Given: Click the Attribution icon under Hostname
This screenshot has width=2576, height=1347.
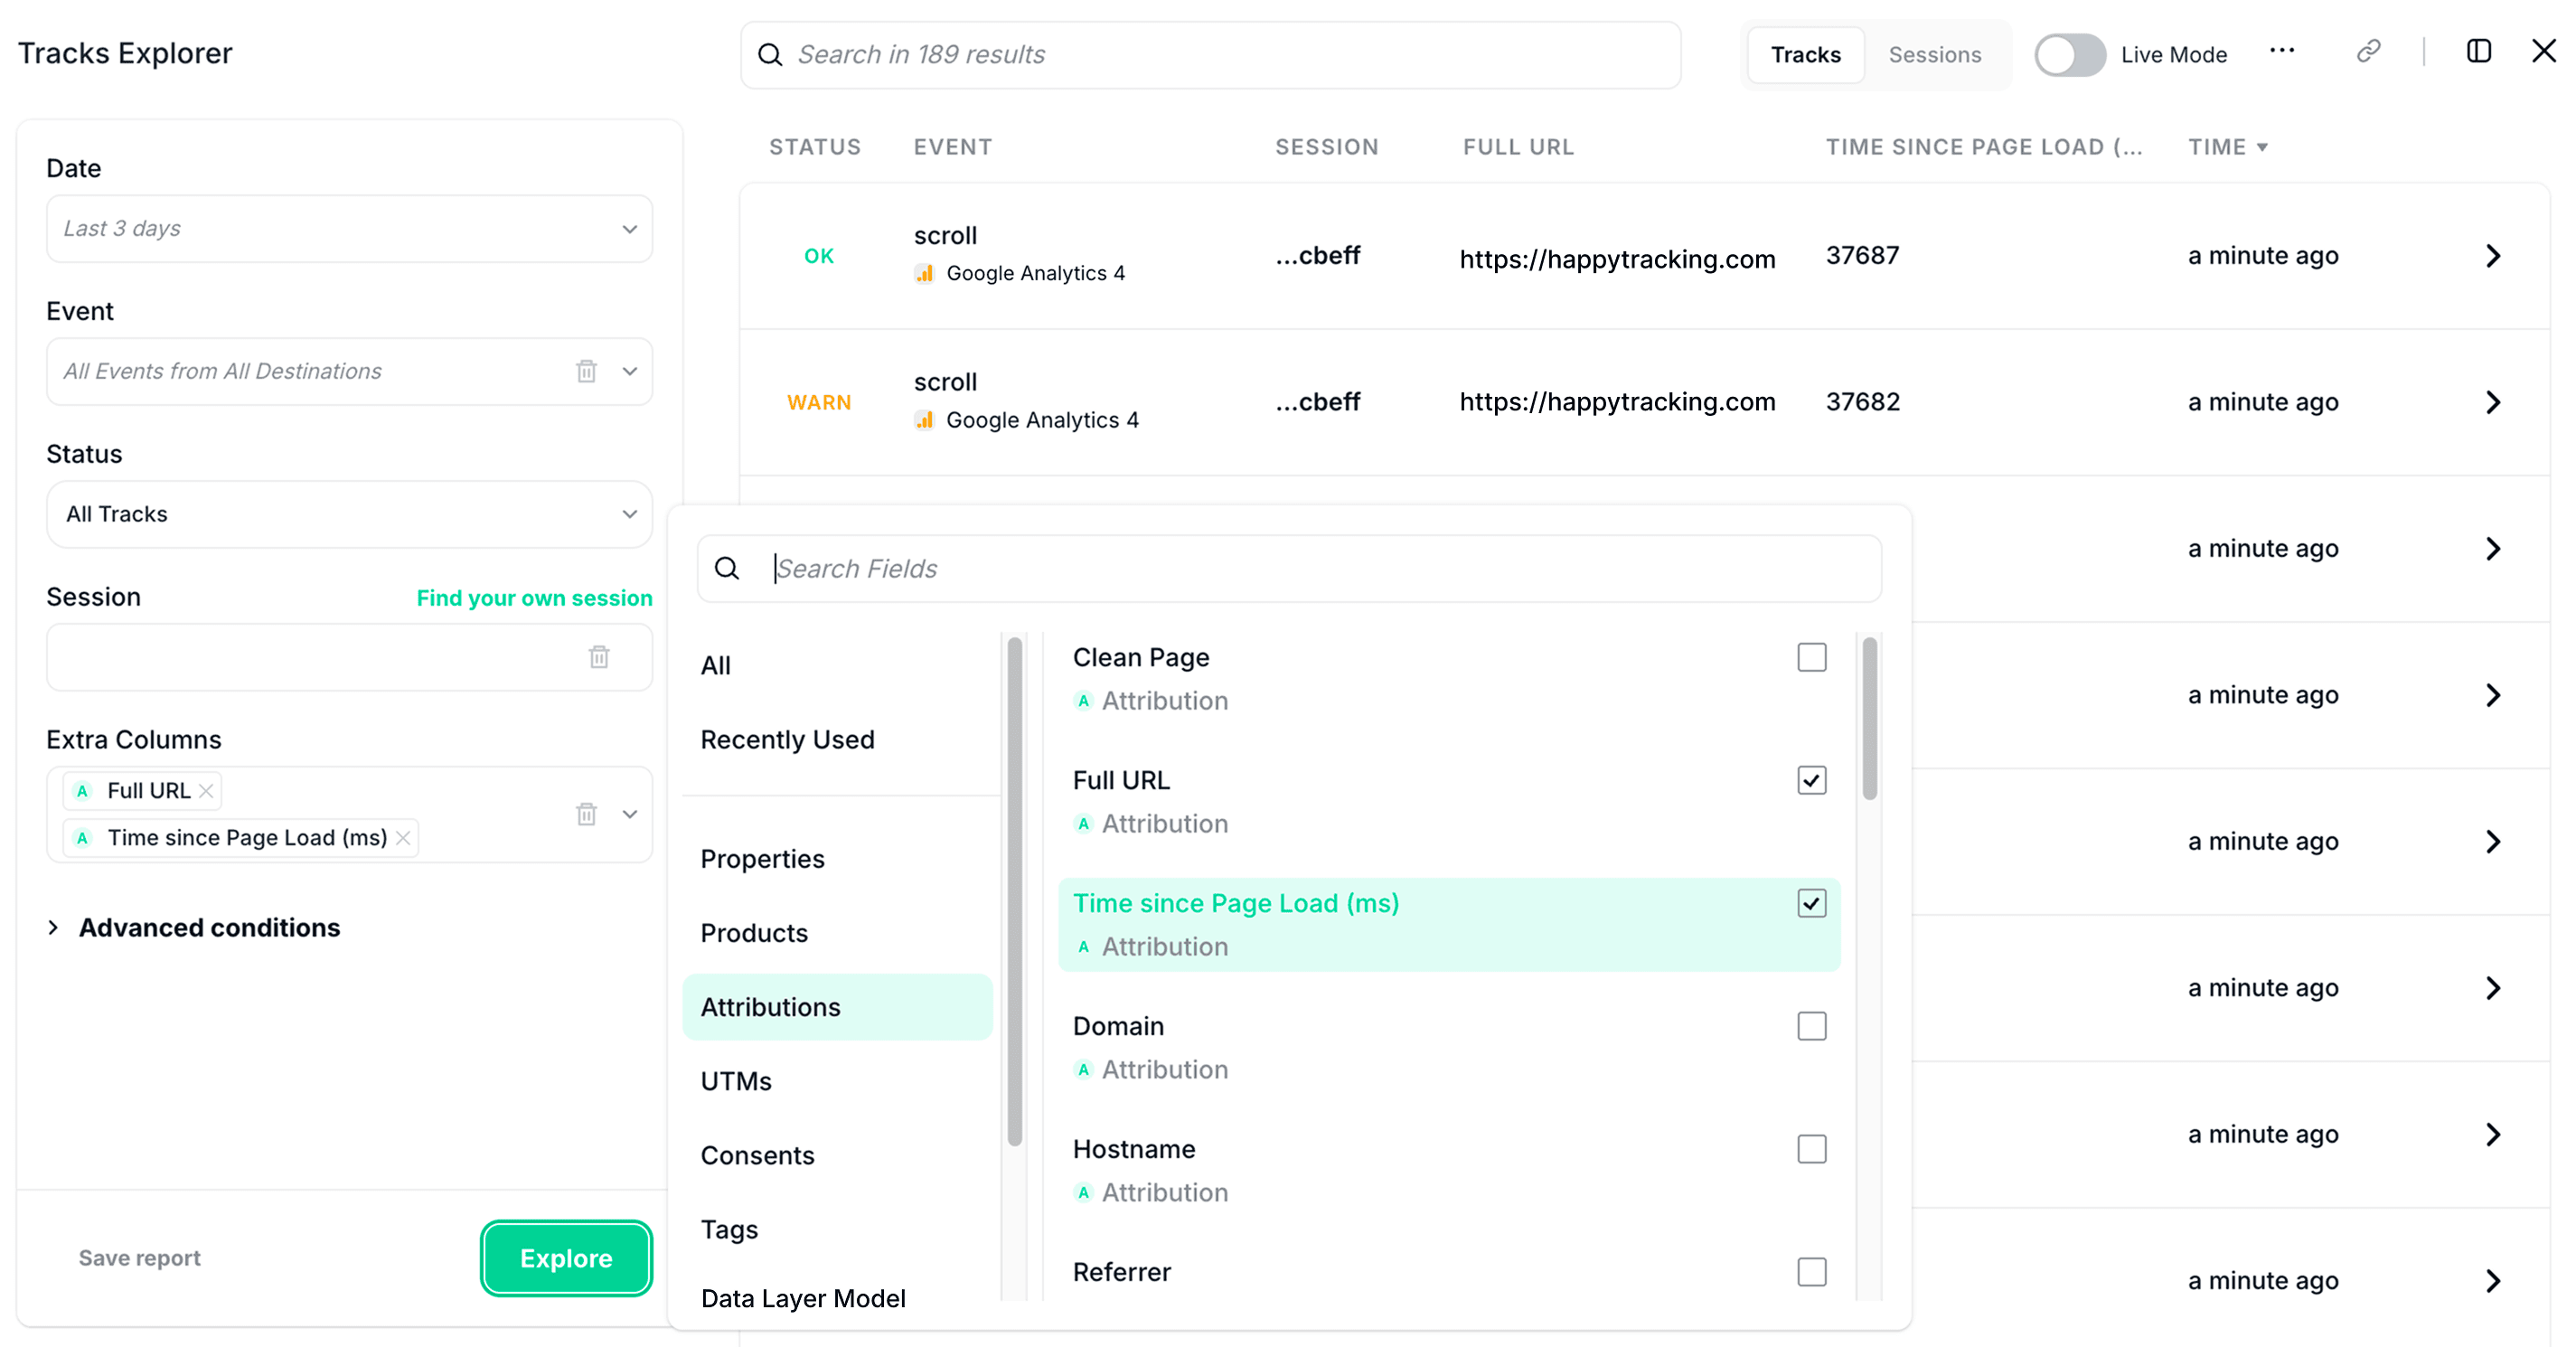Looking at the screenshot, I should pyautogui.click(x=1083, y=1193).
